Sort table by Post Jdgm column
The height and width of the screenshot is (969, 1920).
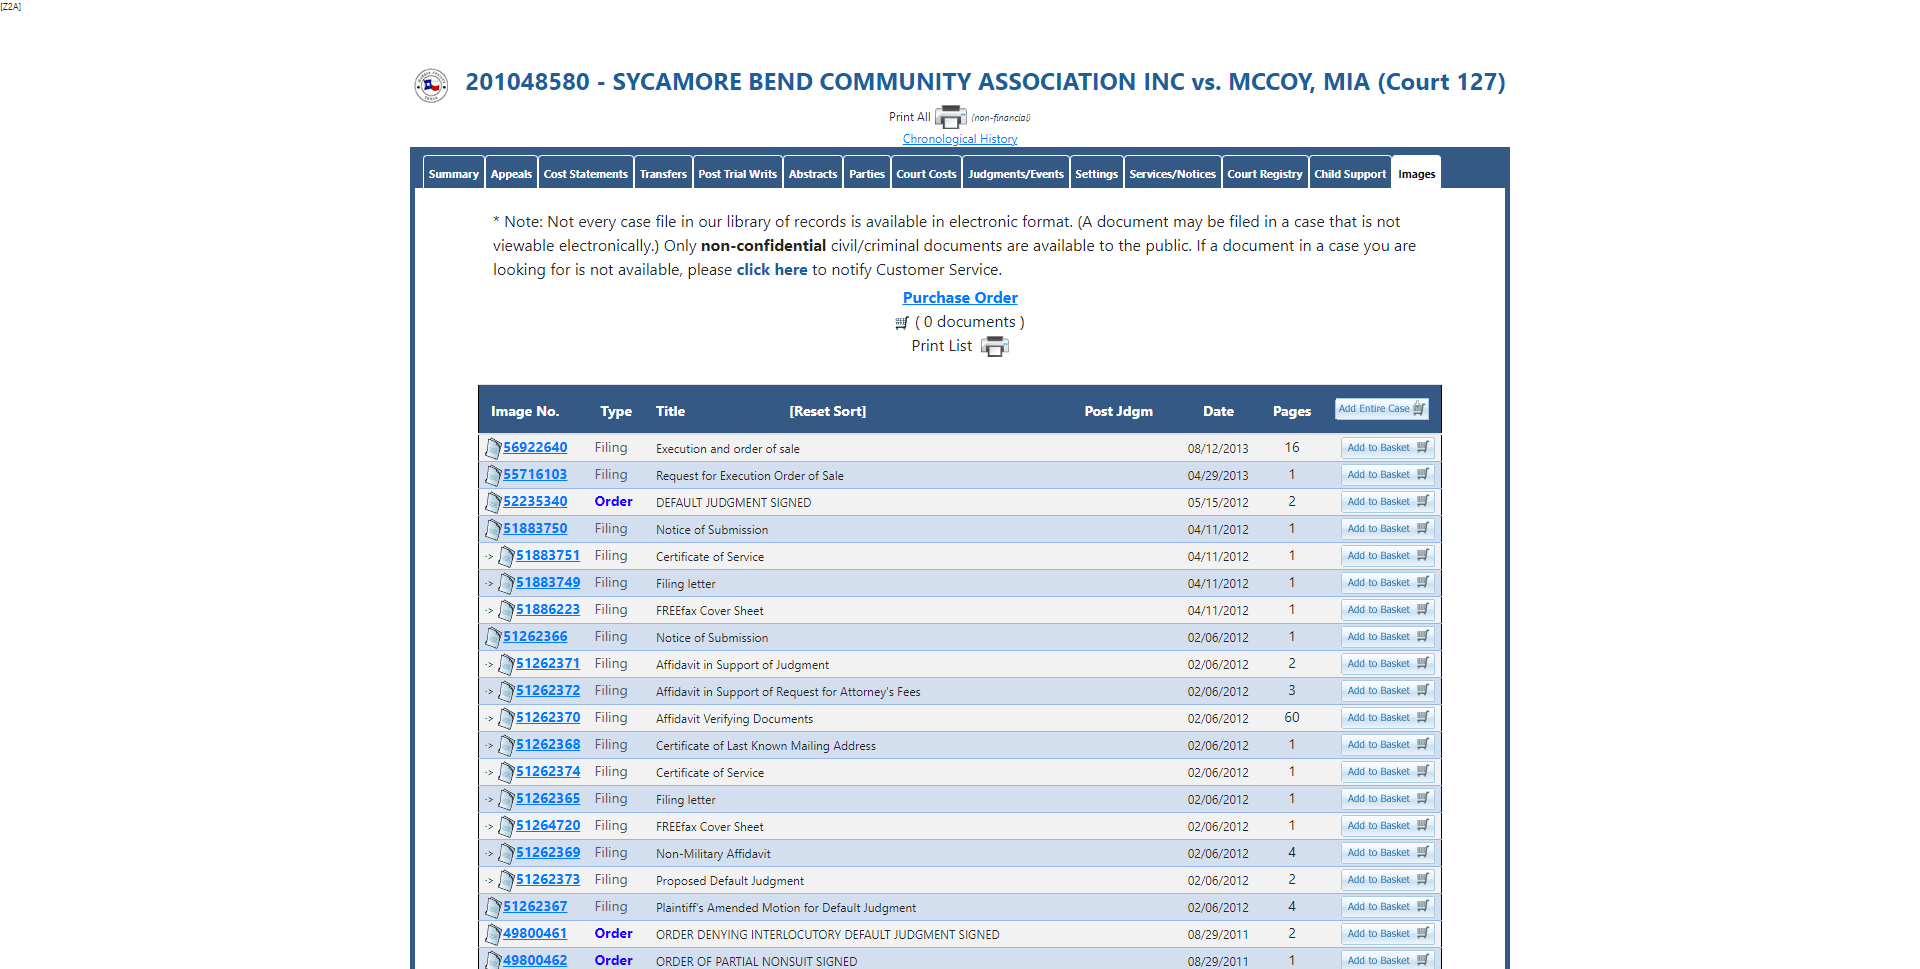coord(1119,411)
